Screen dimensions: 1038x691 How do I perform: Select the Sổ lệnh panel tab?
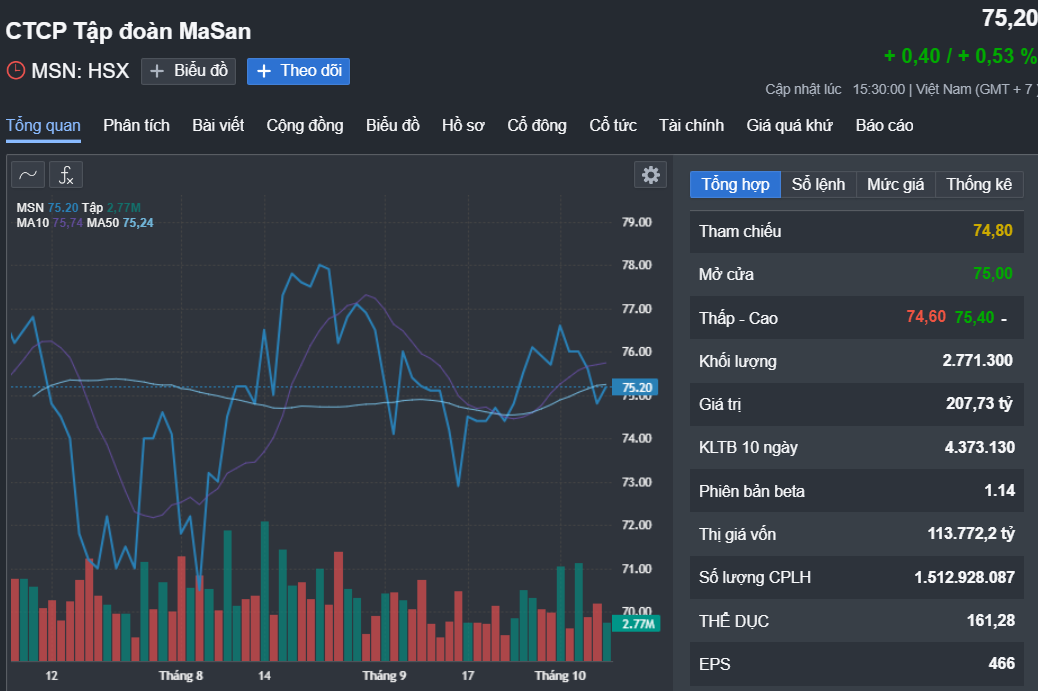coord(818,184)
